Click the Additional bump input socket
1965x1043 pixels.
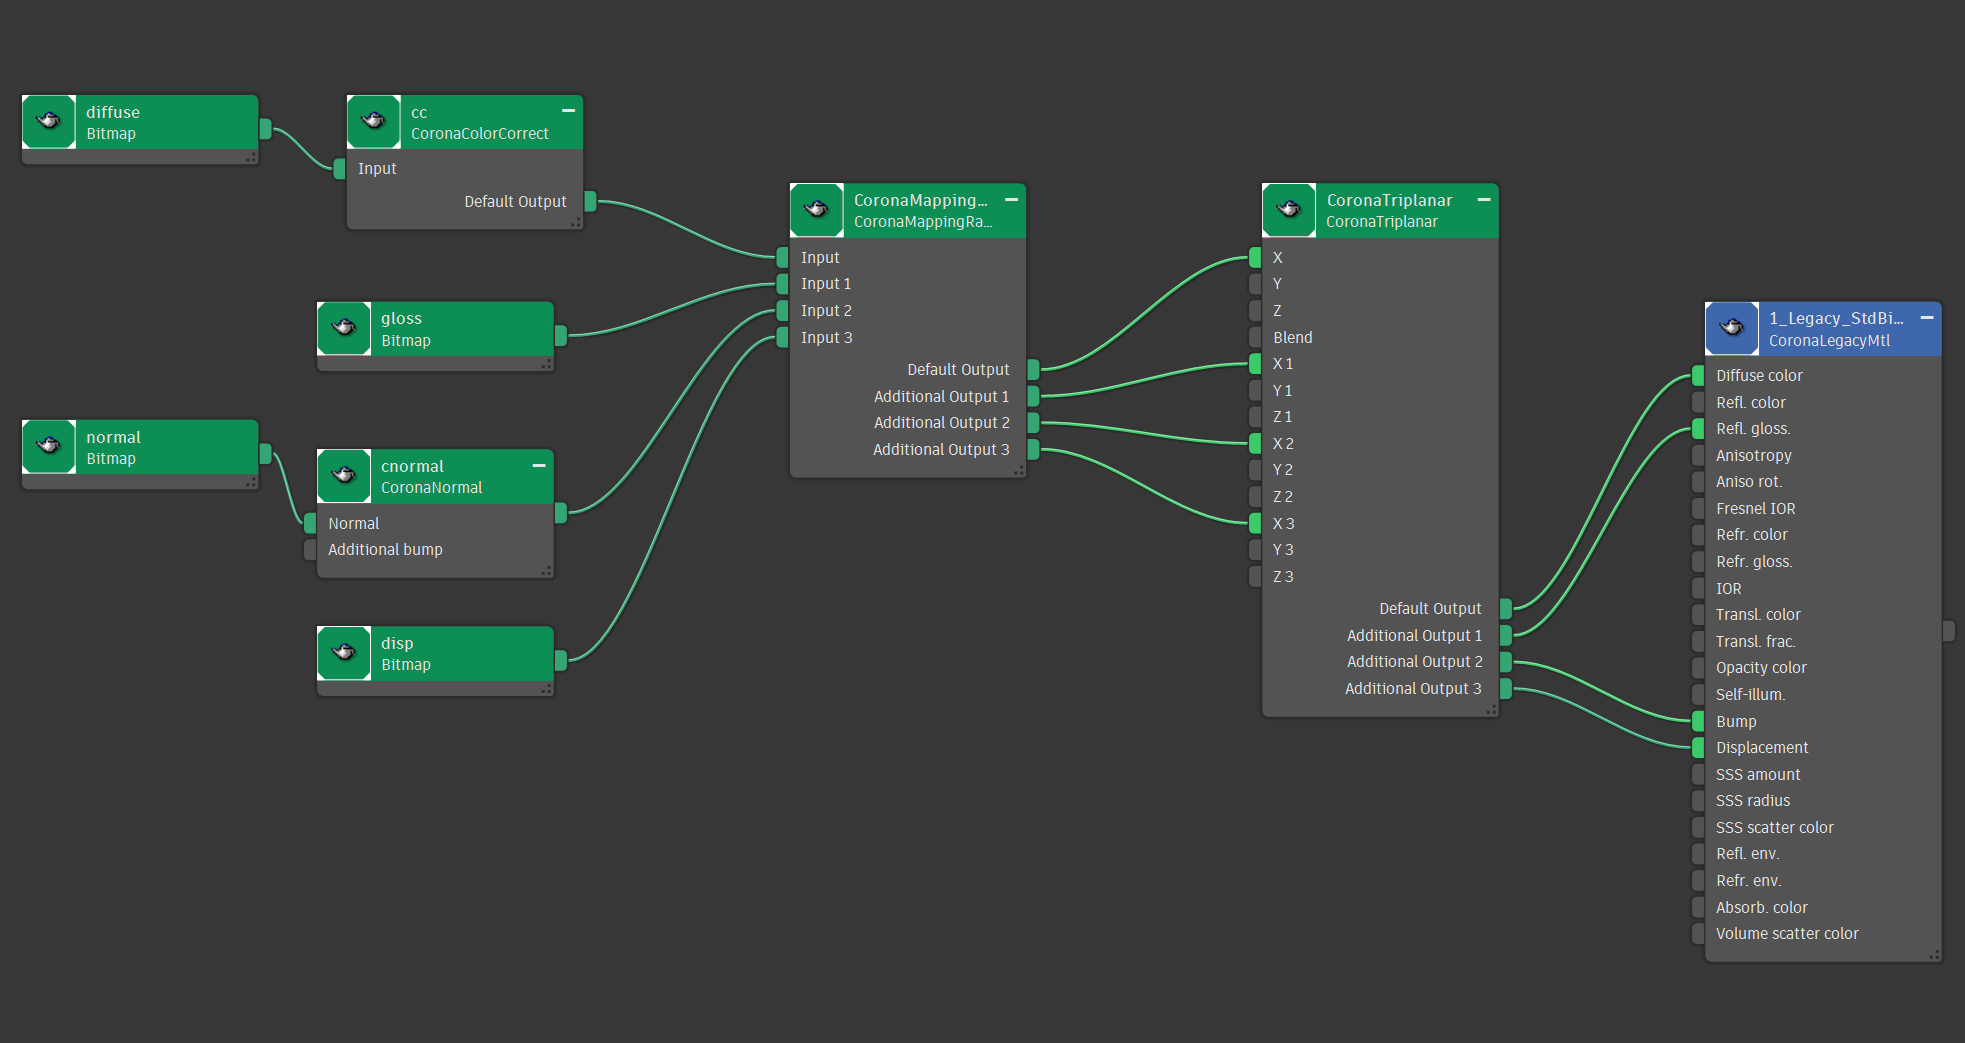[310, 550]
